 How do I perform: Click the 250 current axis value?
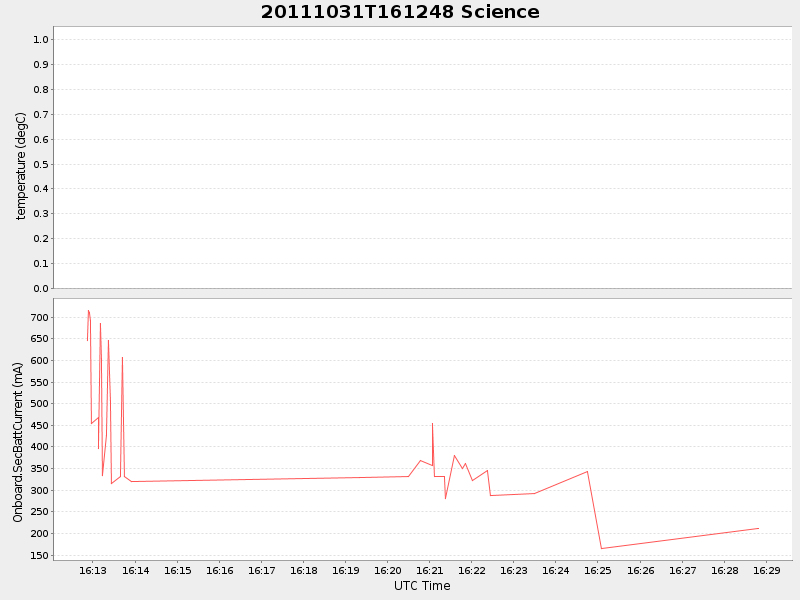[x=39, y=512]
